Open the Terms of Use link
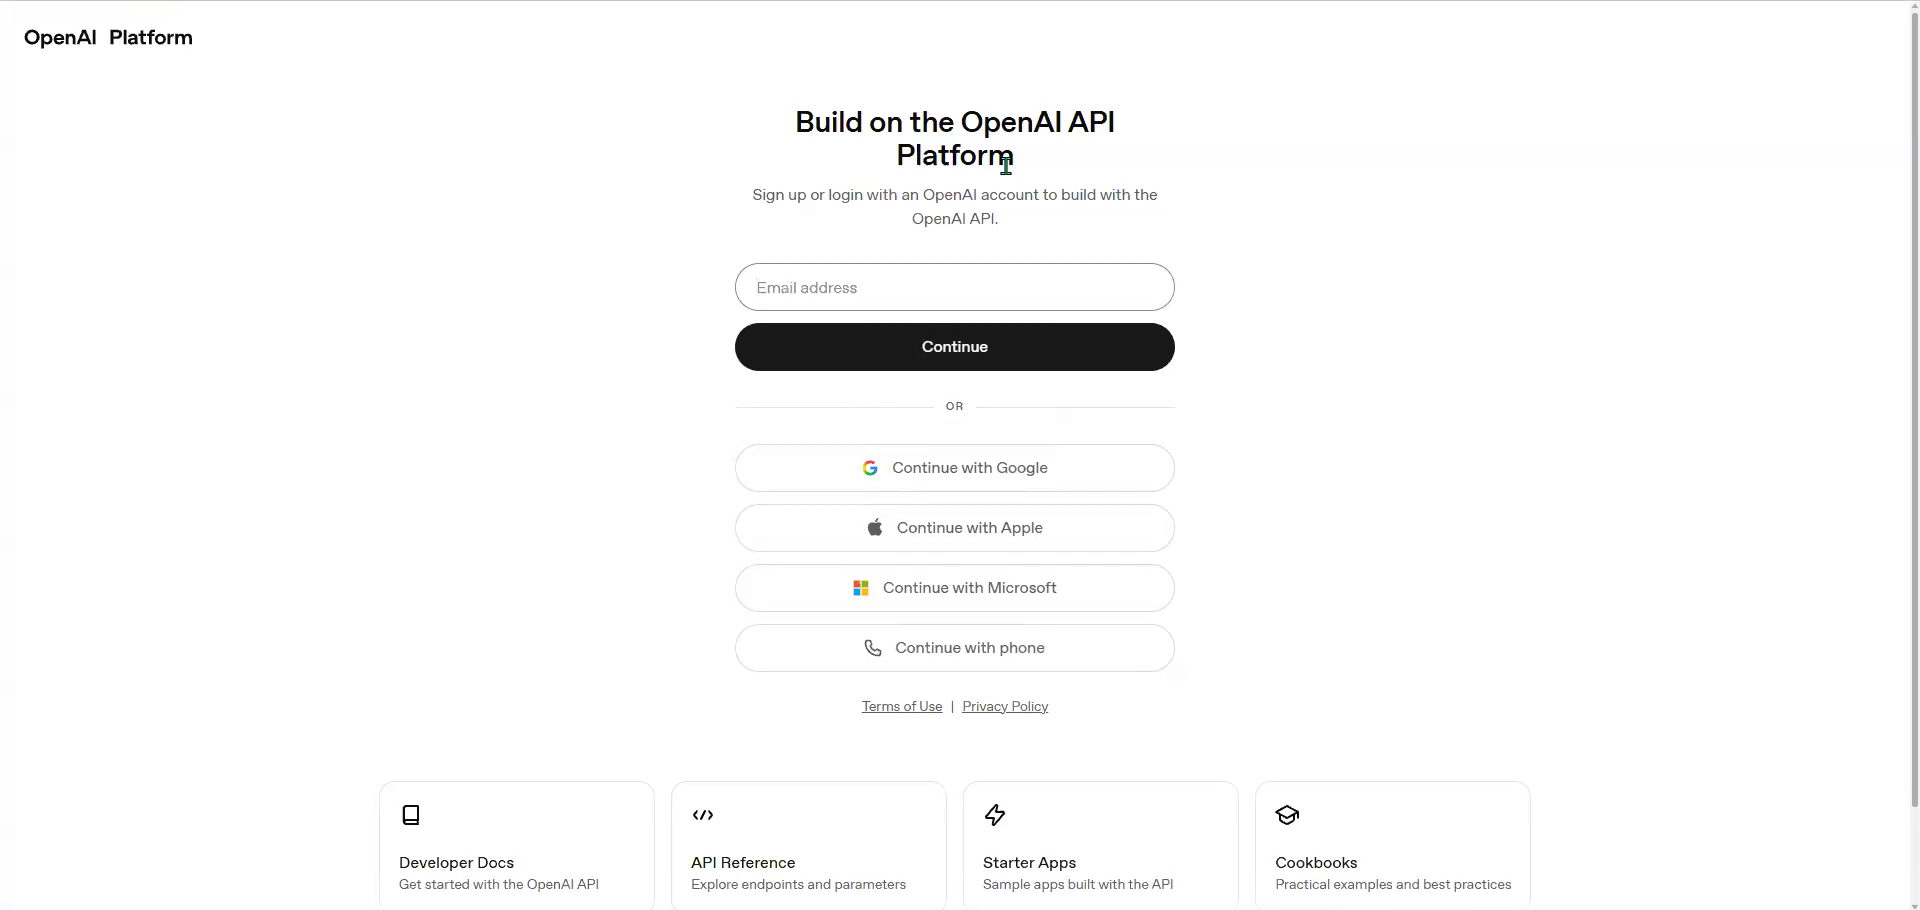The width and height of the screenshot is (1920, 910). click(x=902, y=706)
